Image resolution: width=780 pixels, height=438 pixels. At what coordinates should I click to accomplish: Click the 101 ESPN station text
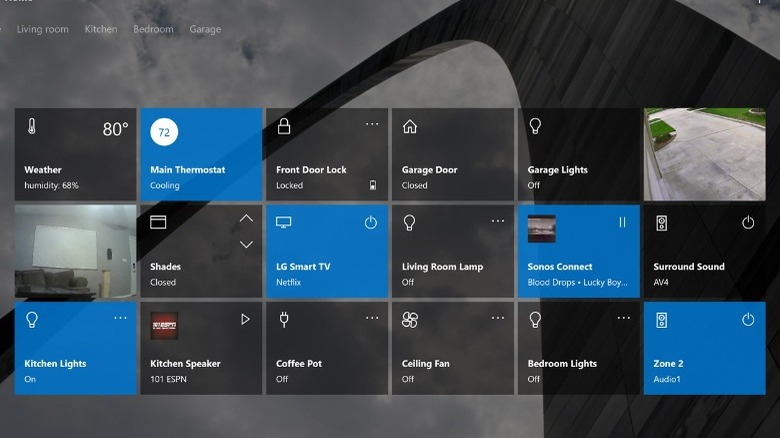coord(169,379)
